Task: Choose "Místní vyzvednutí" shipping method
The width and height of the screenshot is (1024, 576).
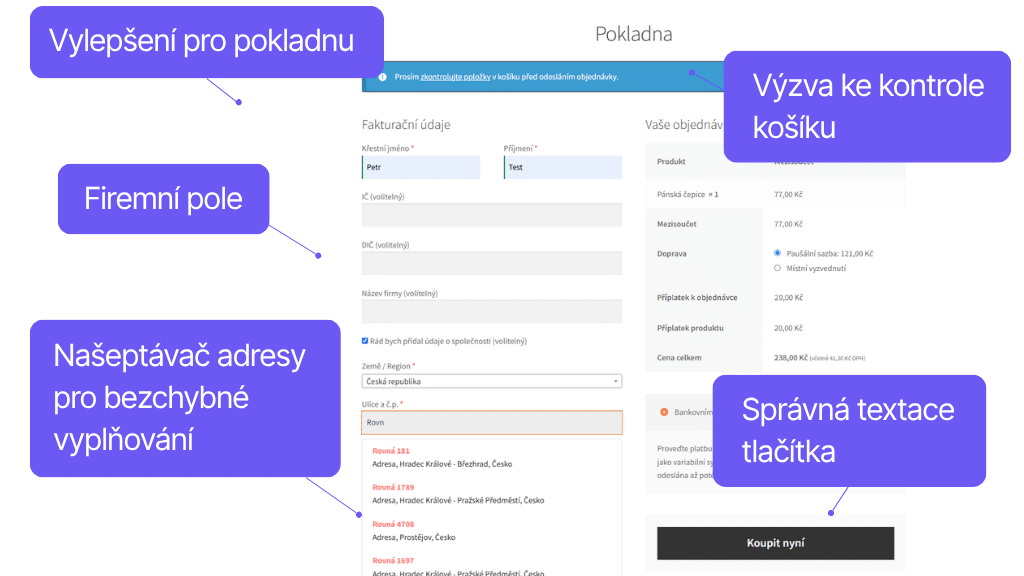Action: click(x=776, y=268)
